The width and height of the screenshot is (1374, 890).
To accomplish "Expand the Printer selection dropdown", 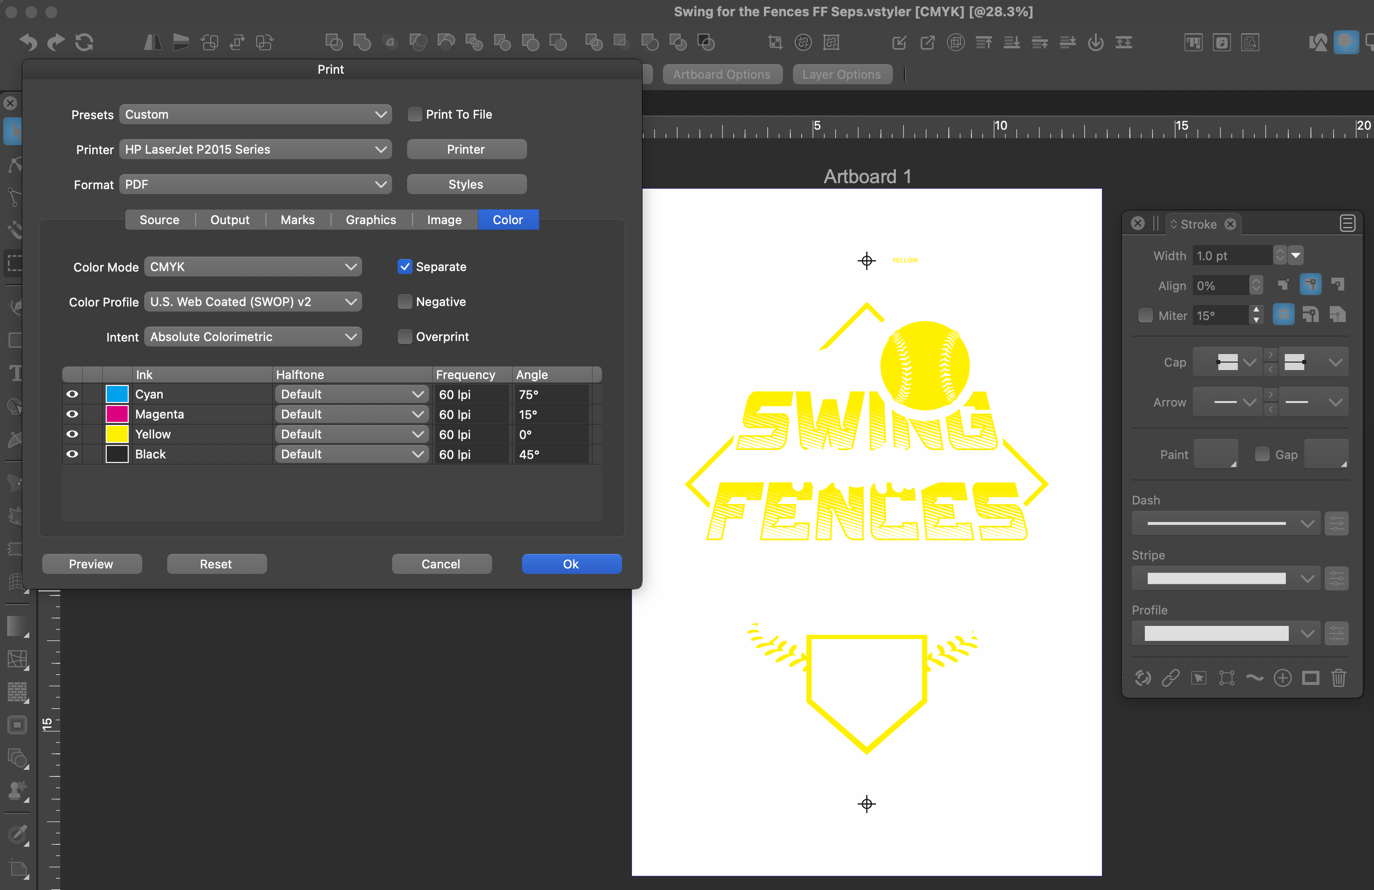I will click(x=255, y=149).
